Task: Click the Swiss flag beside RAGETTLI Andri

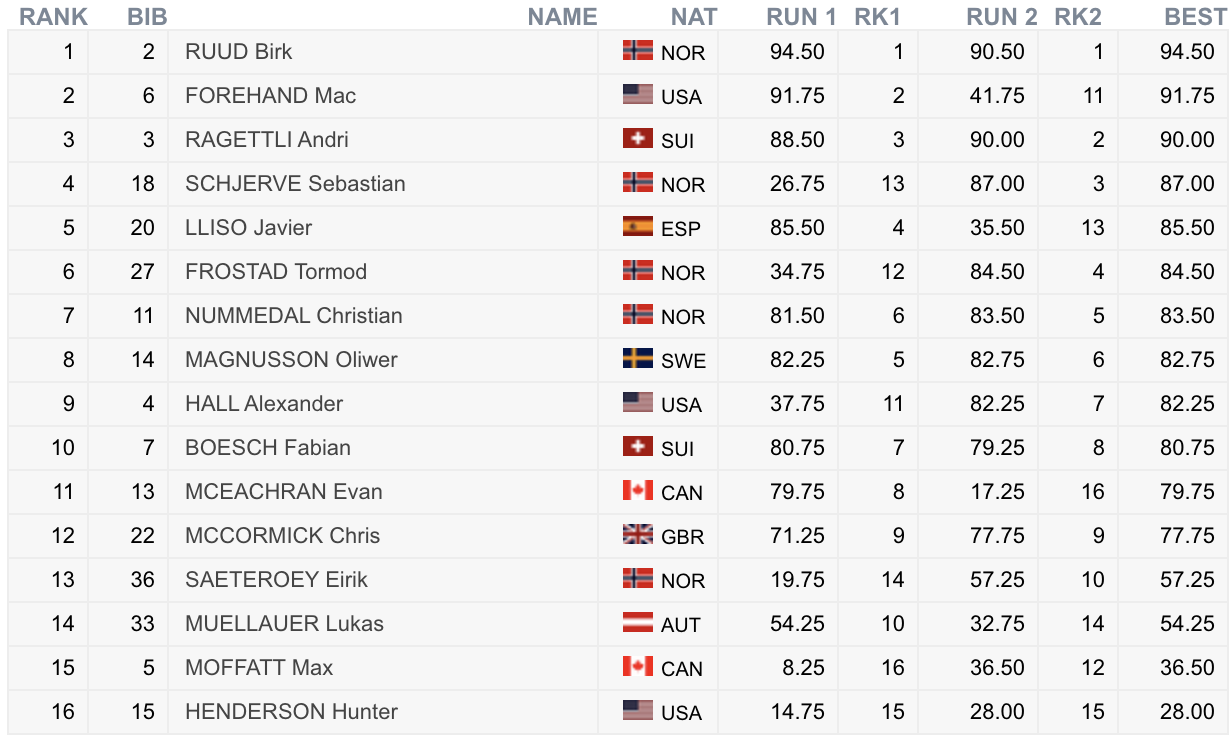Action: (637, 138)
